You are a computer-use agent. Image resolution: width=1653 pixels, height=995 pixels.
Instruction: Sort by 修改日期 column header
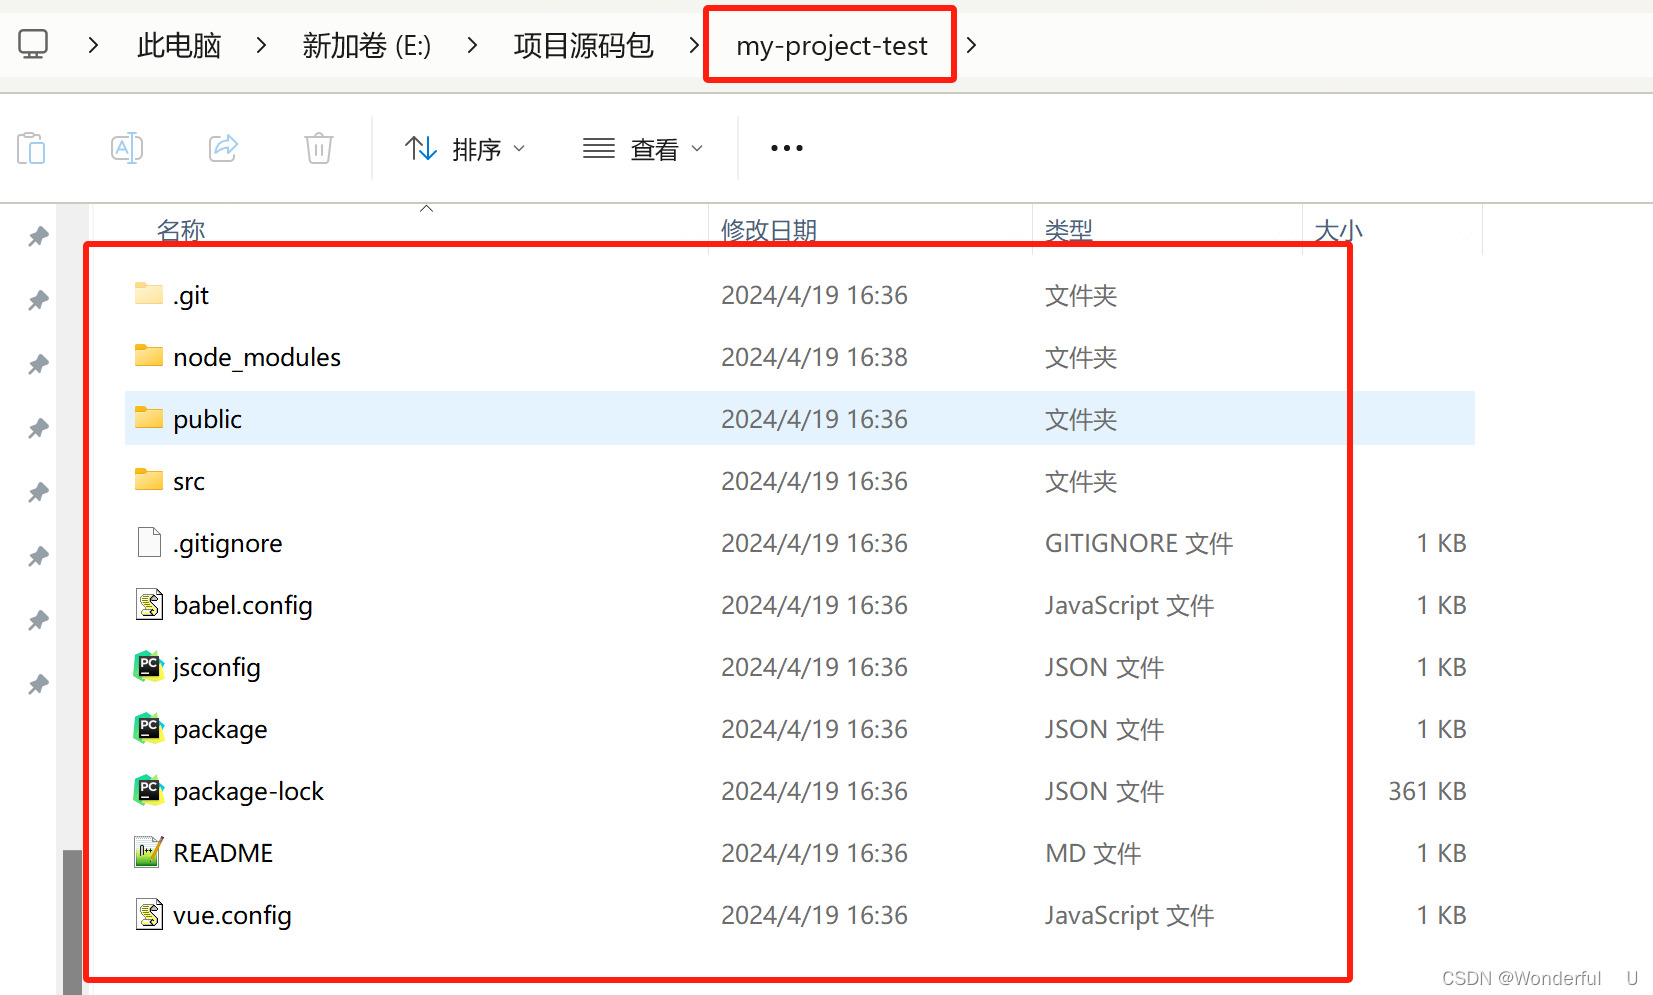coord(769,230)
